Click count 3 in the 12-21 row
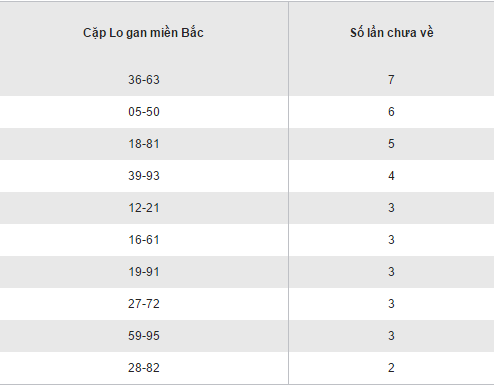Viewport: 494px width, 385px height. tap(391, 208)
